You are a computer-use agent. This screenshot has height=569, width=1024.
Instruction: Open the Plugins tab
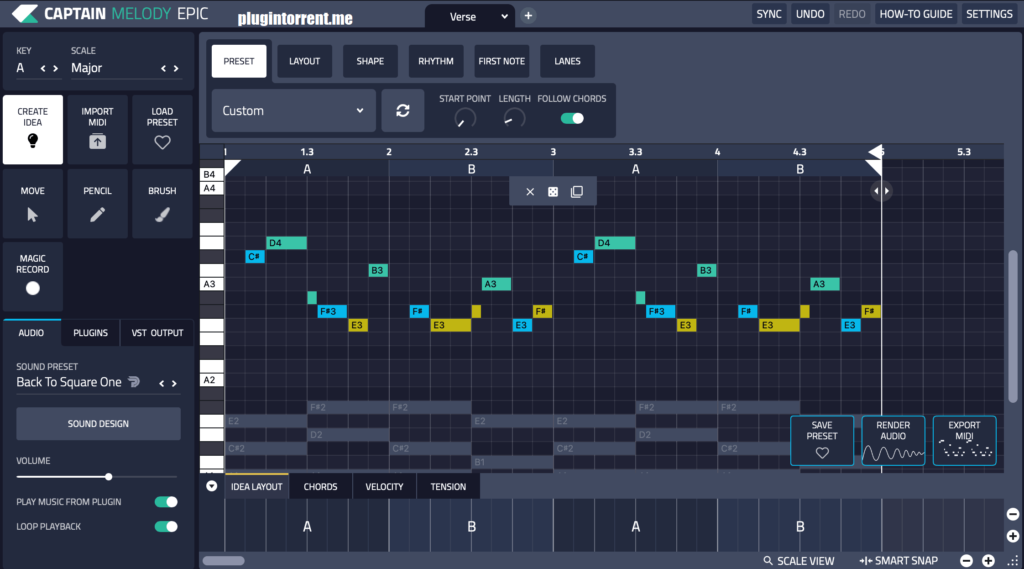[x=90, y=333]
